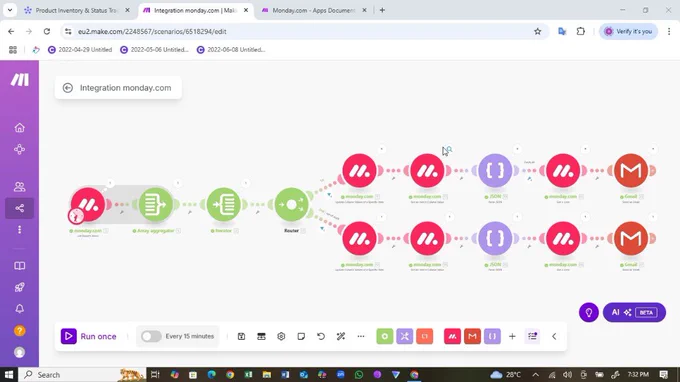Click the auto-align magic wand icon
The width and height of the screenshot is (680, 382).
click(x=341, y=336)
